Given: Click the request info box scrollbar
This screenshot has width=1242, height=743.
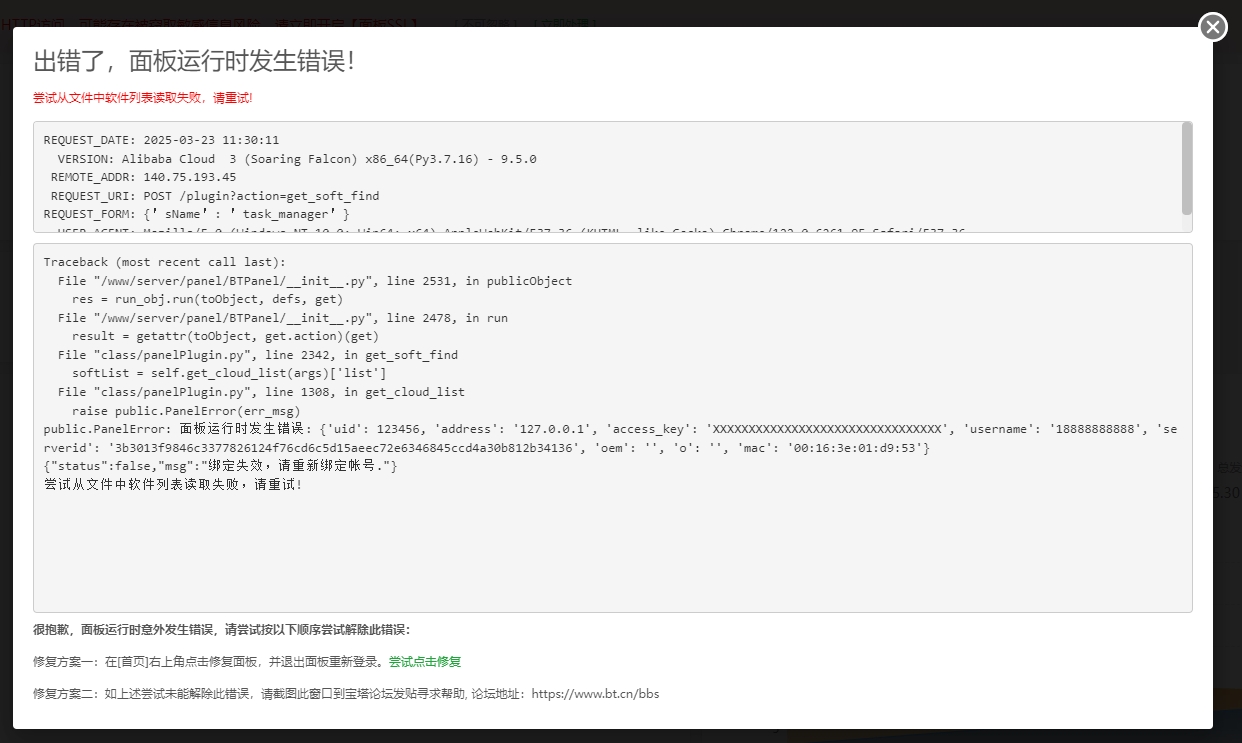Looking at the screenshot, I should [x=1187, y=169].
